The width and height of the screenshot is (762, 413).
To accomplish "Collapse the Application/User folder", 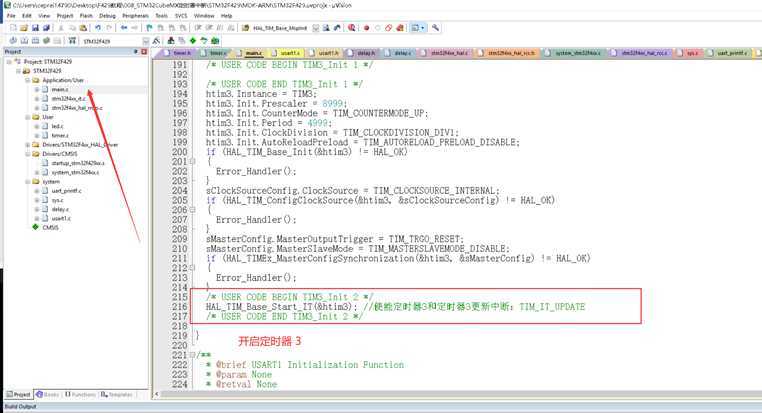I will coord(28,80).
